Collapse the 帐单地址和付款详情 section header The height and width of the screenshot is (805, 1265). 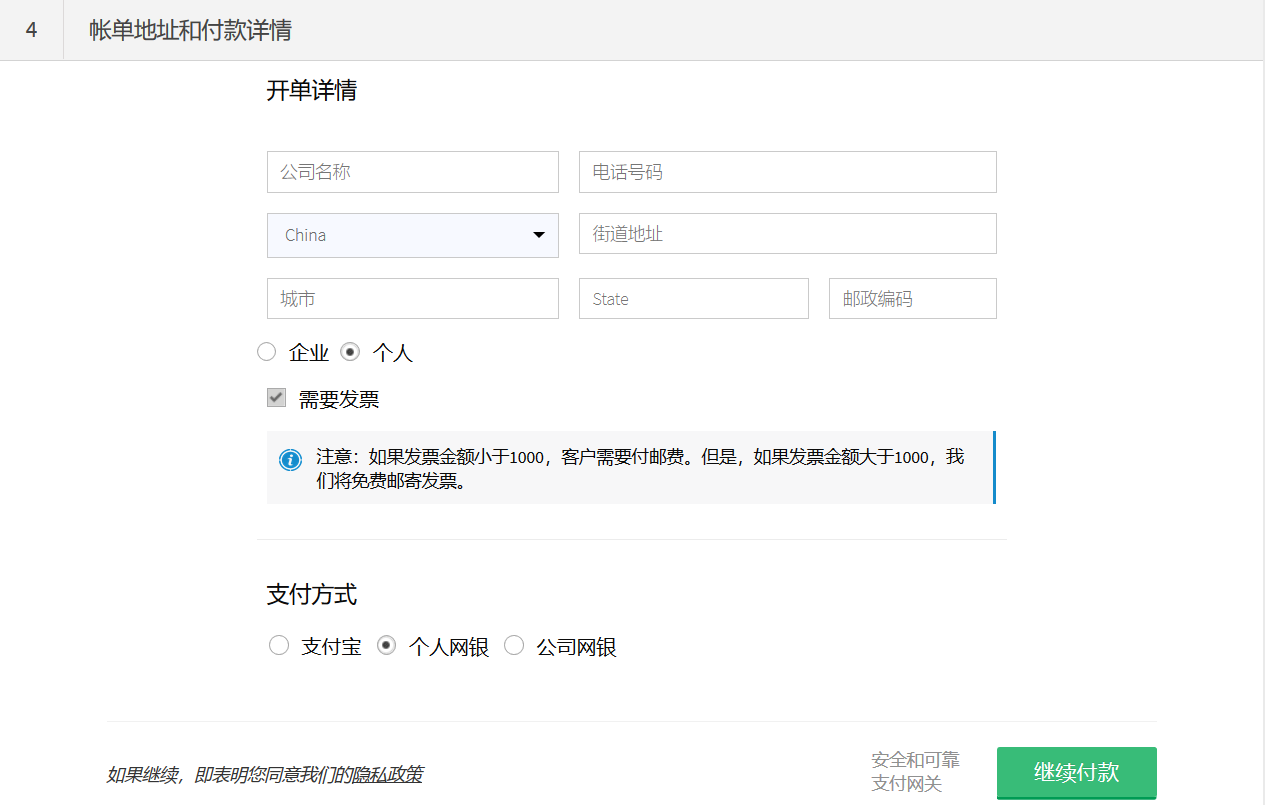(x=190, y=30)
